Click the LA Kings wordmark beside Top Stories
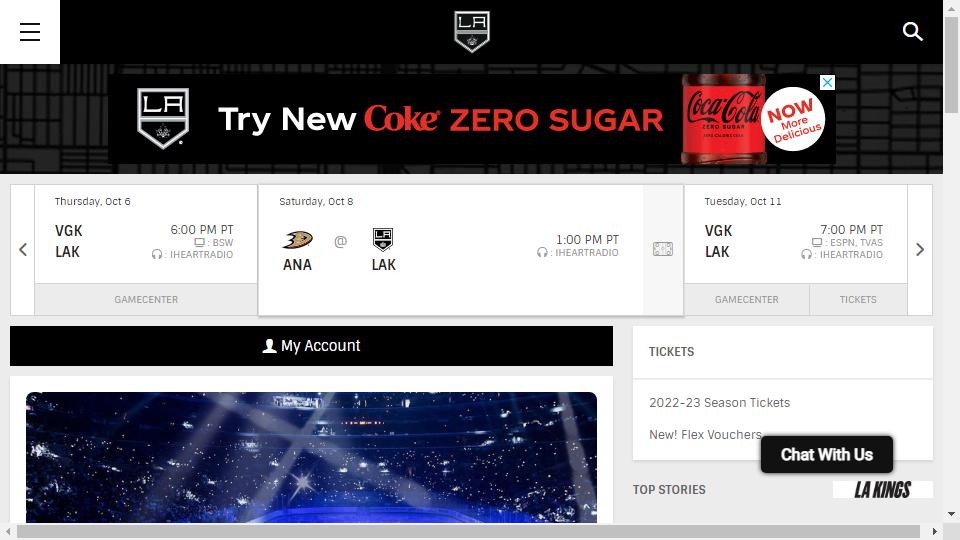 (882, 489)
